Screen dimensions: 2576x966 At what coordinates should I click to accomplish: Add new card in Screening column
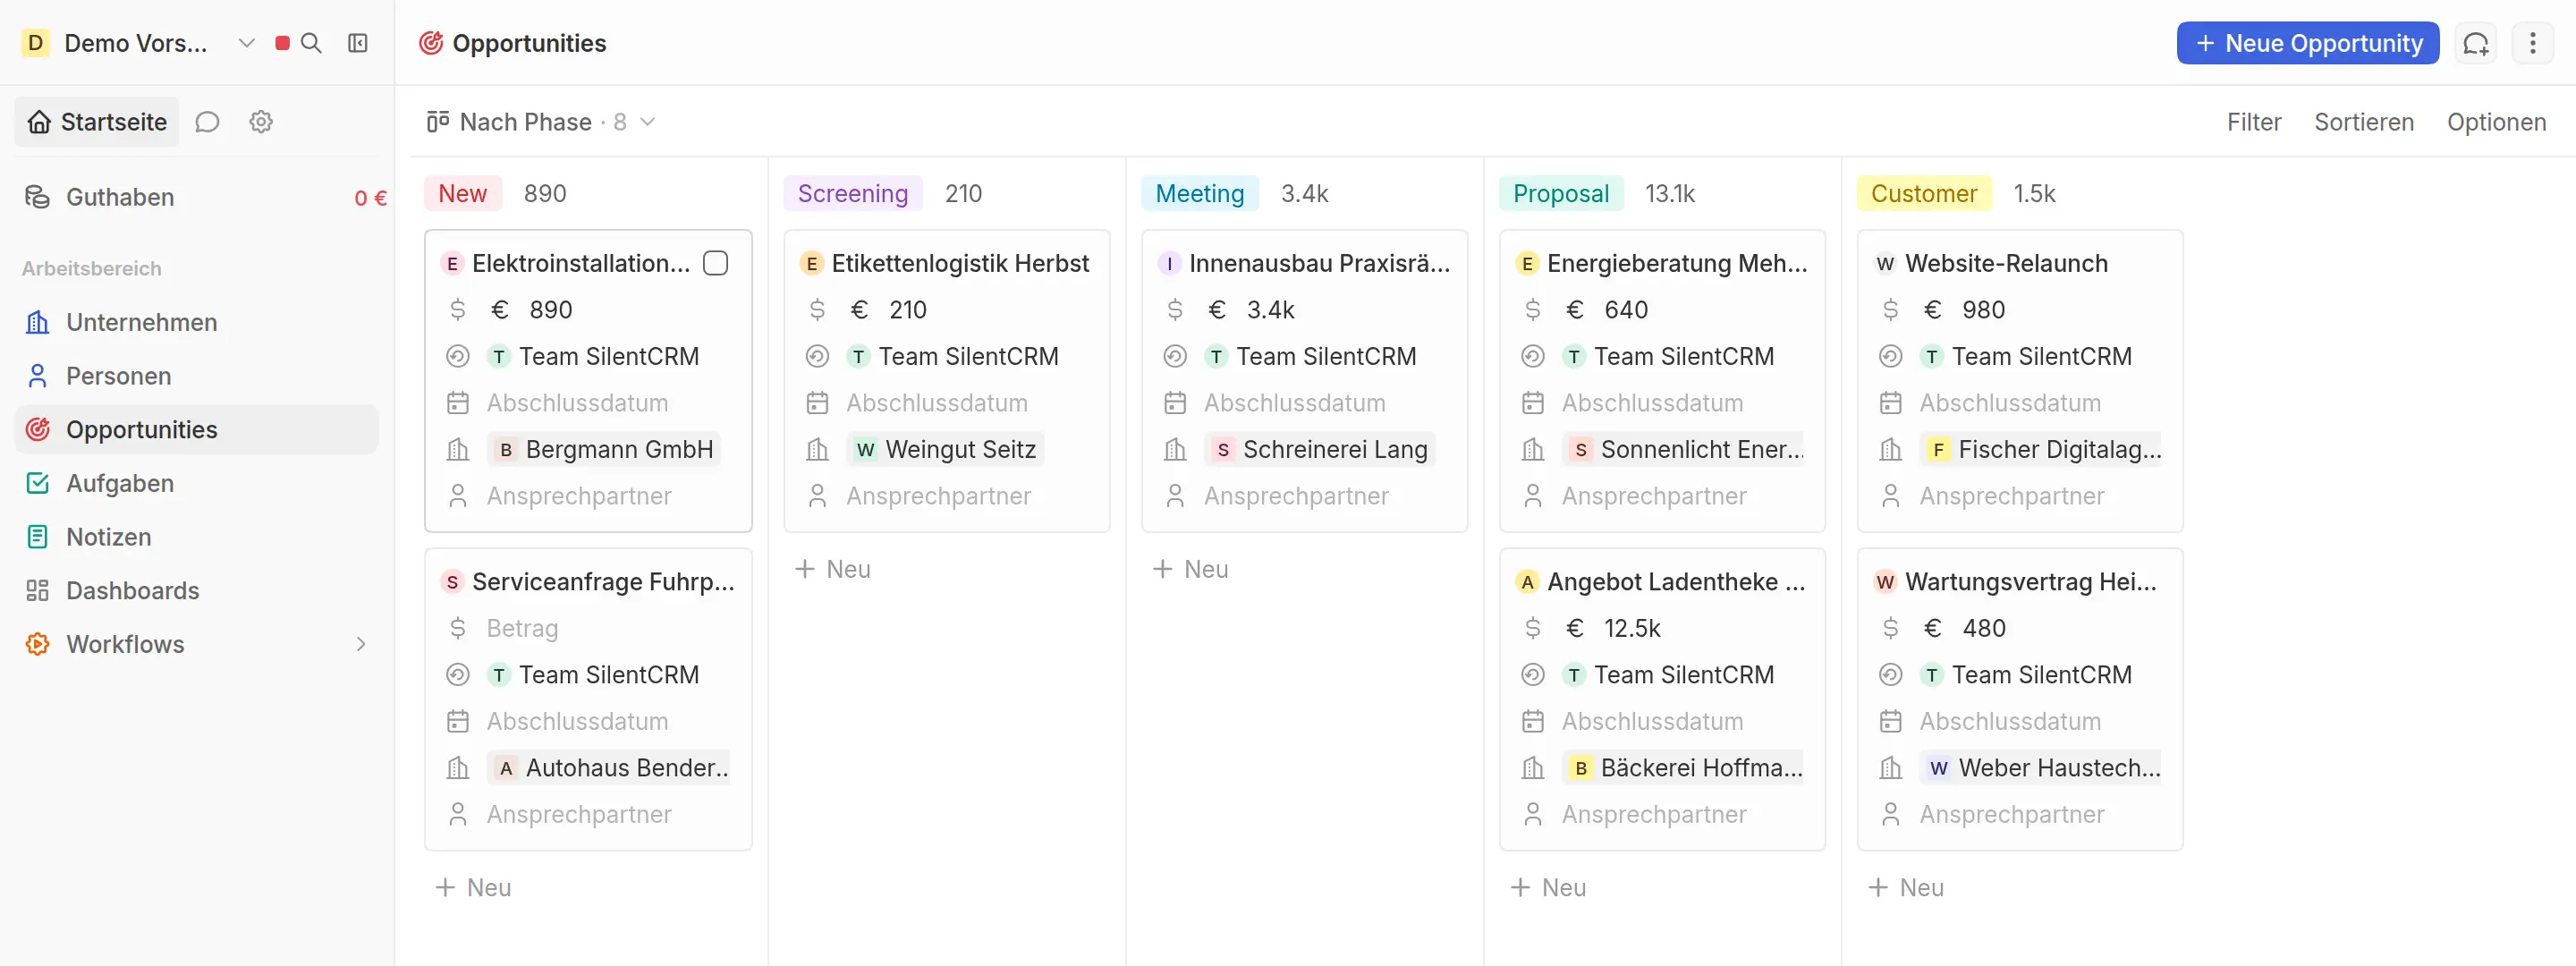(833, 569)
